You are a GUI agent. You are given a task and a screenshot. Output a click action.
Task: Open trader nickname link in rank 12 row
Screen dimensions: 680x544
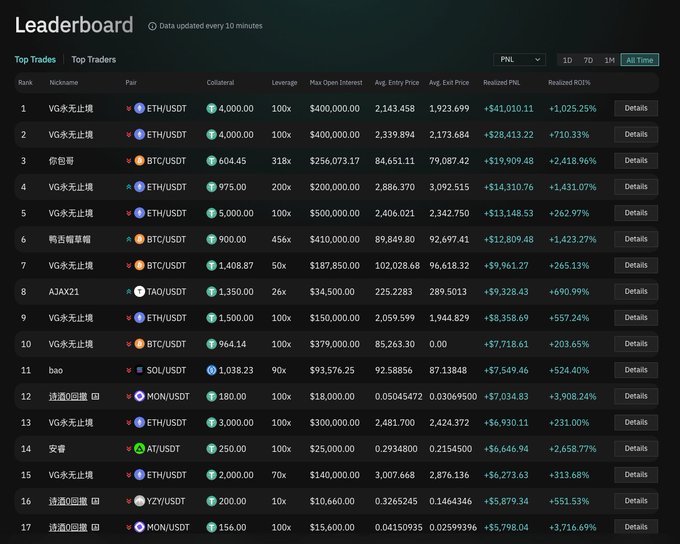(68, 397)
